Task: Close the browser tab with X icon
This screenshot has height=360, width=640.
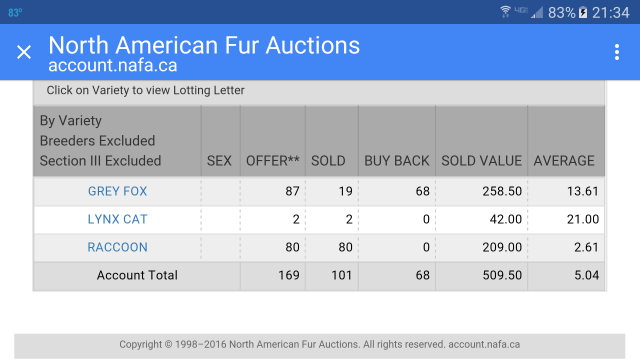Action: click(x=24, y=52)
